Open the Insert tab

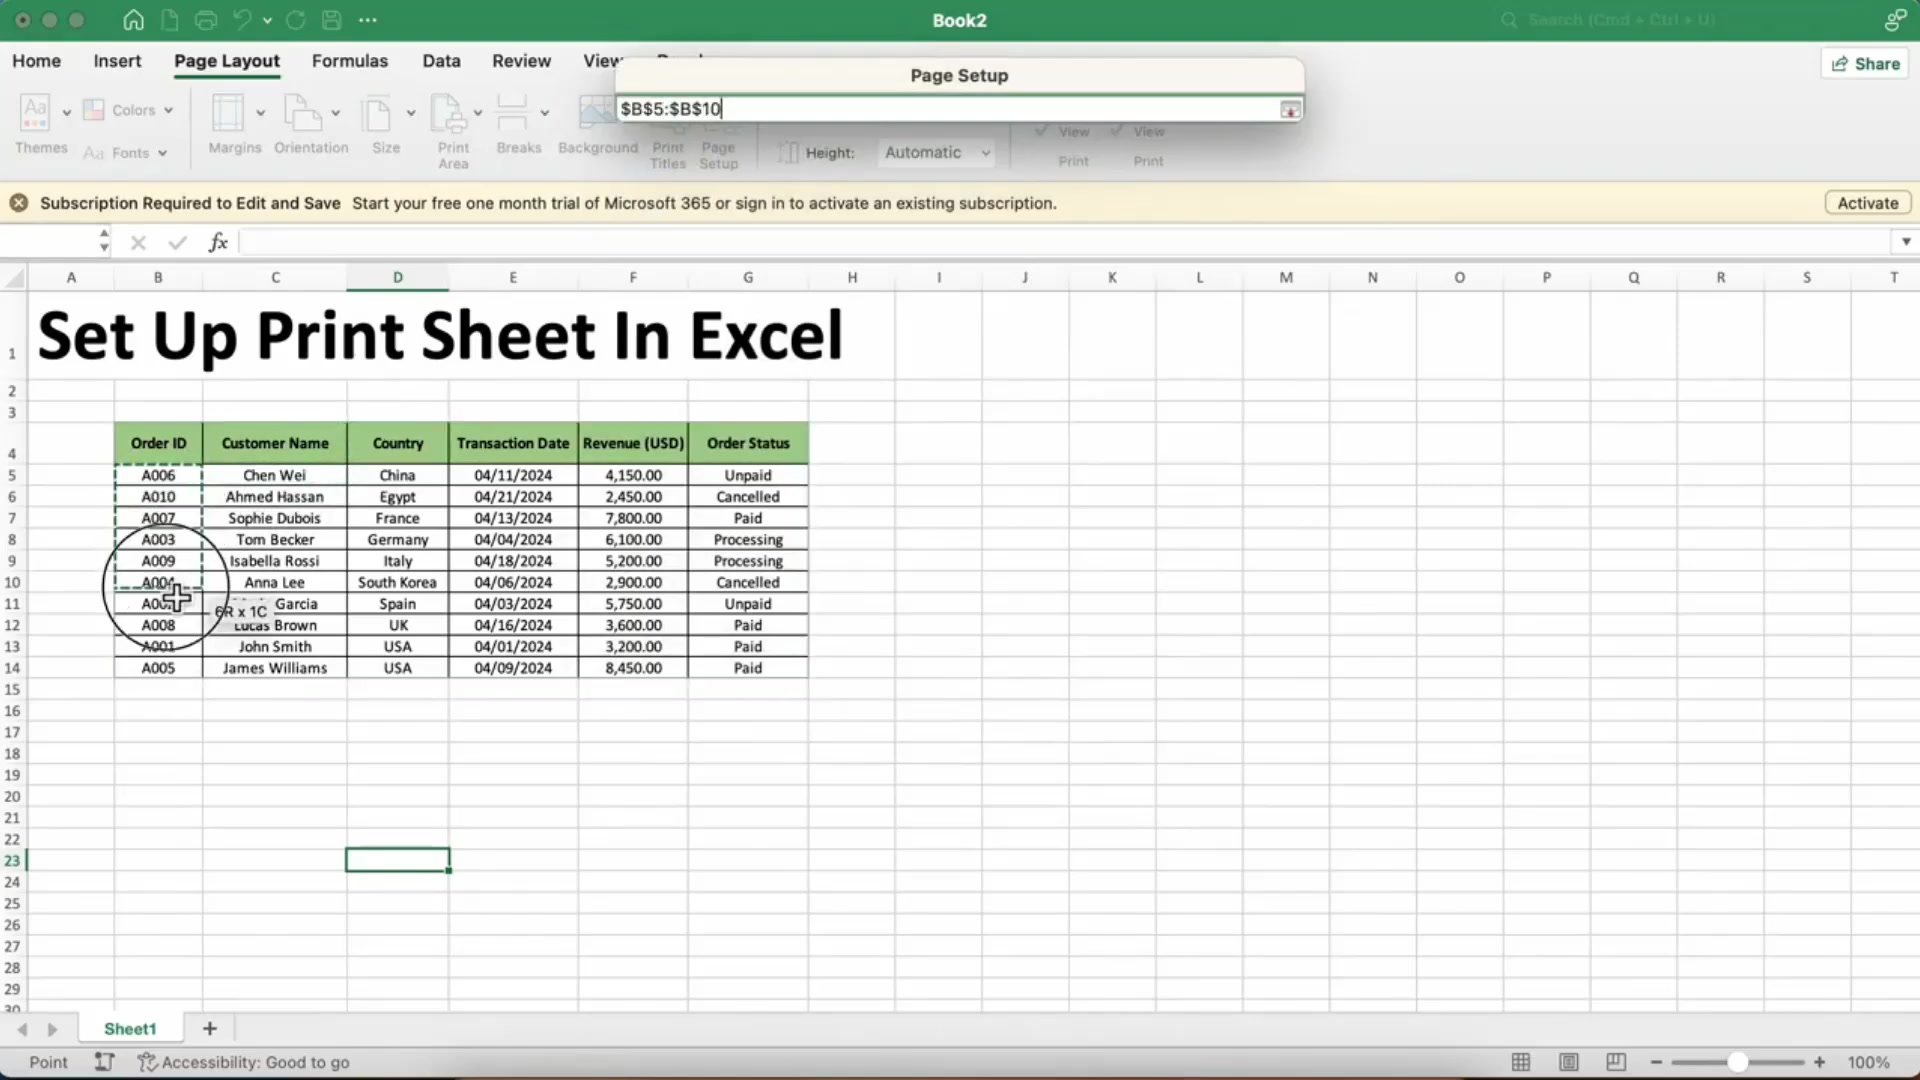117,61
